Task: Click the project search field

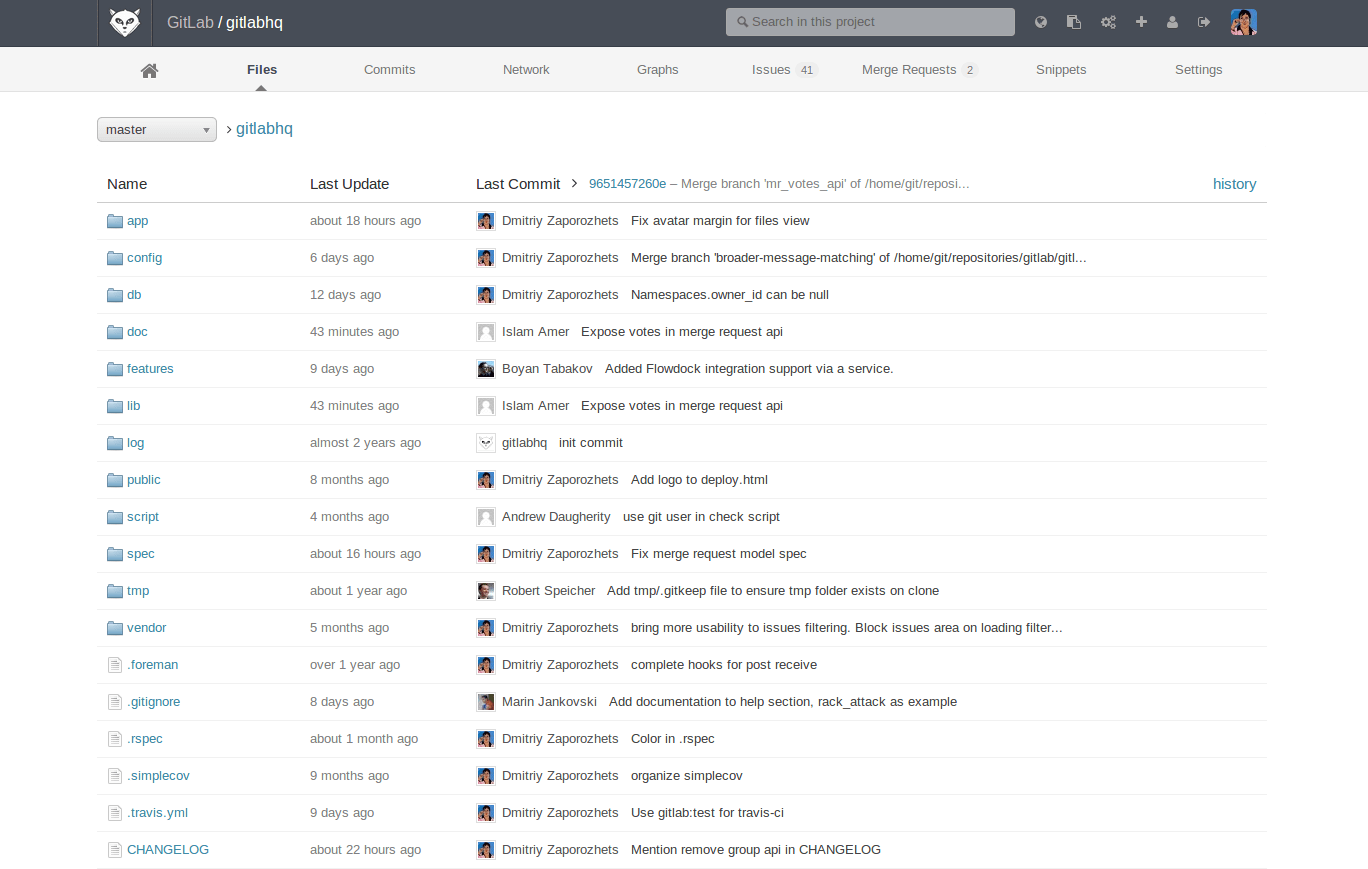Action: point(870,22)
